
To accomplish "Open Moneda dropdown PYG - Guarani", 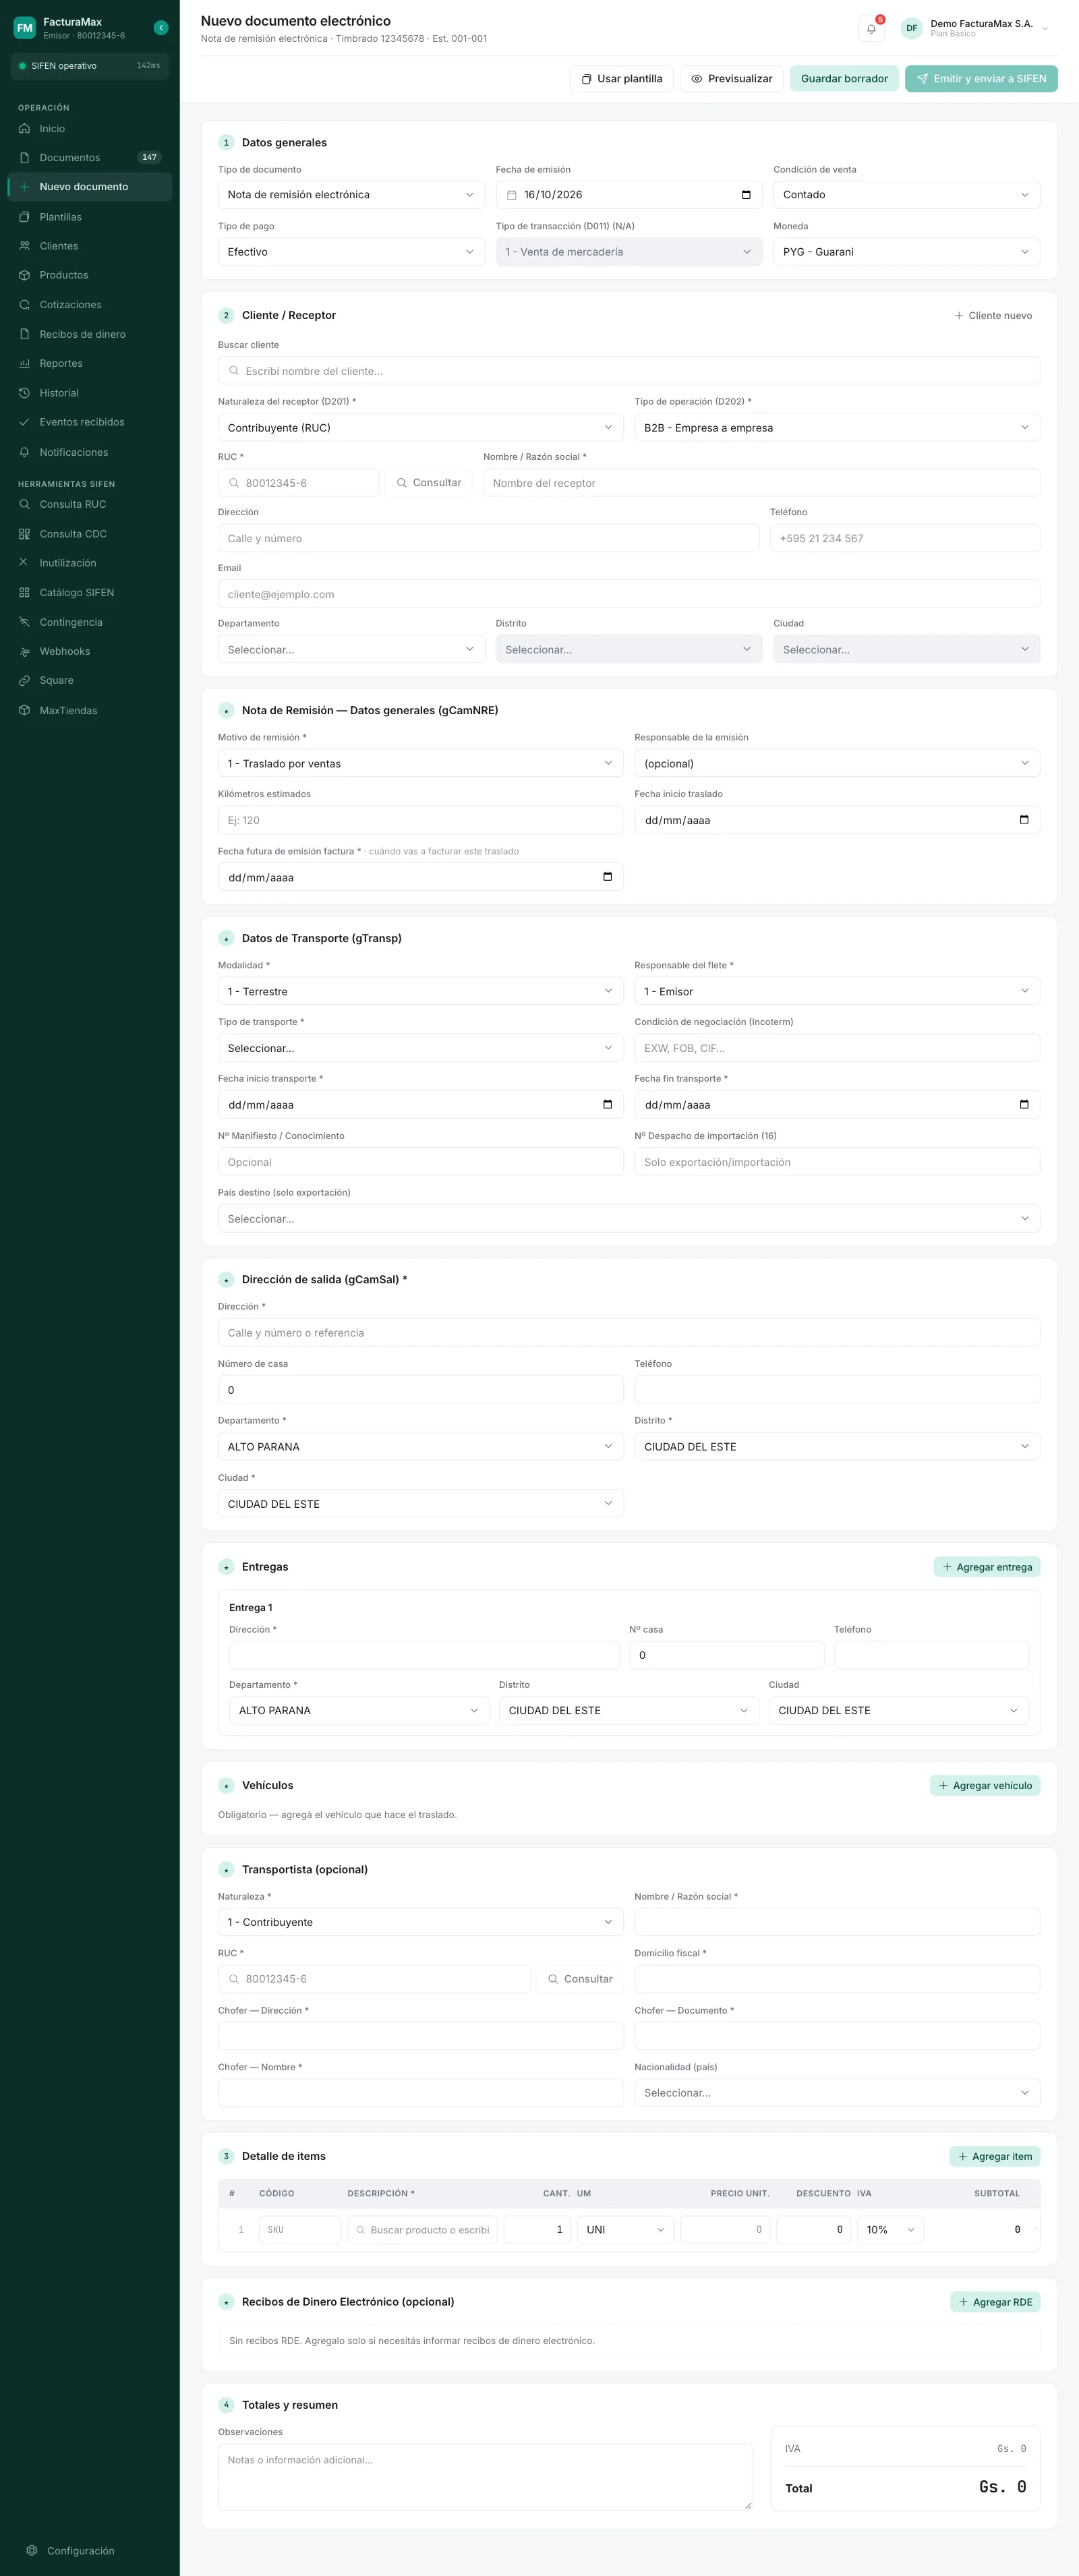I will pyautogui.click(x=906, y=252).
